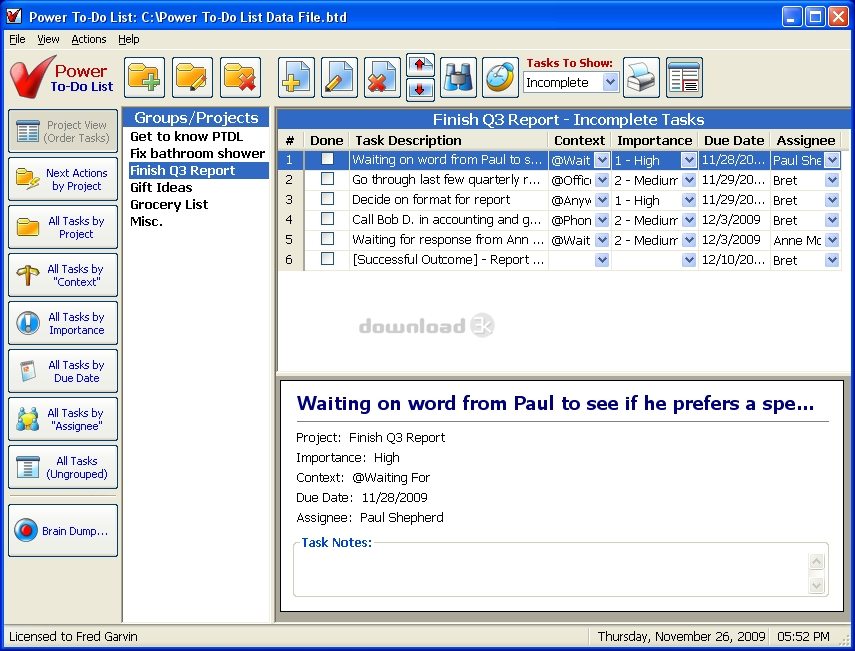Click the Brain Dump button
The height and width of the screenshot is (651, 855).
tap(63, 531)
